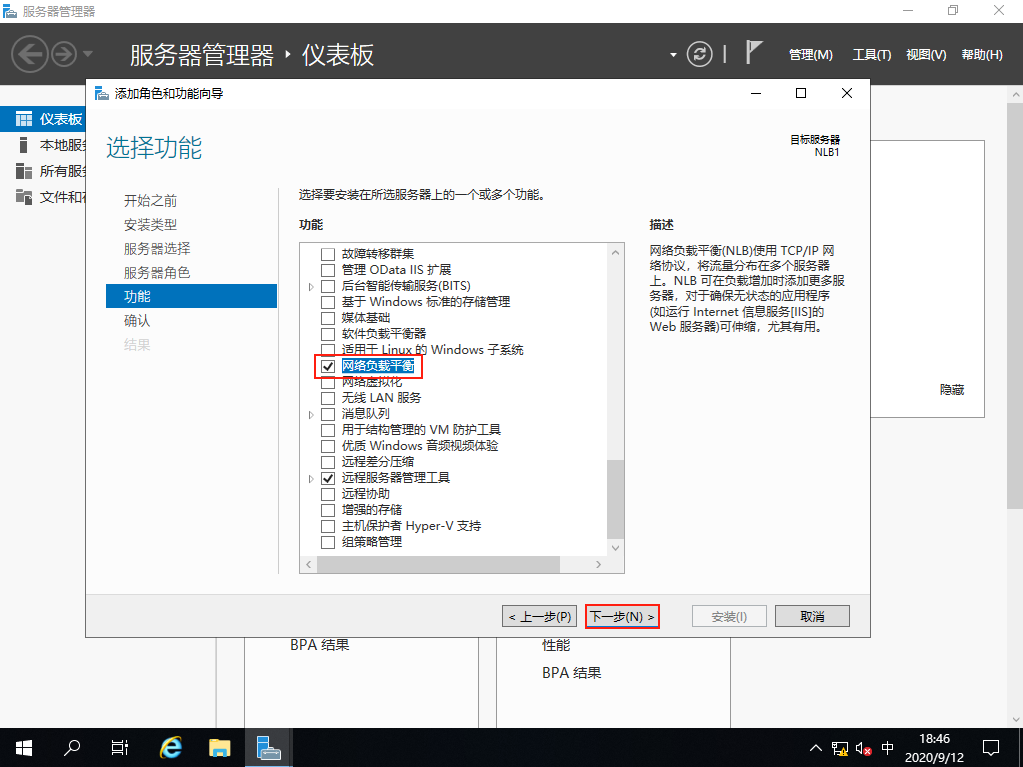Viewport: 1023px width, 767px height.
Task: Toggle the 故障转移群集 checkbox
Action: click(328, 254)
